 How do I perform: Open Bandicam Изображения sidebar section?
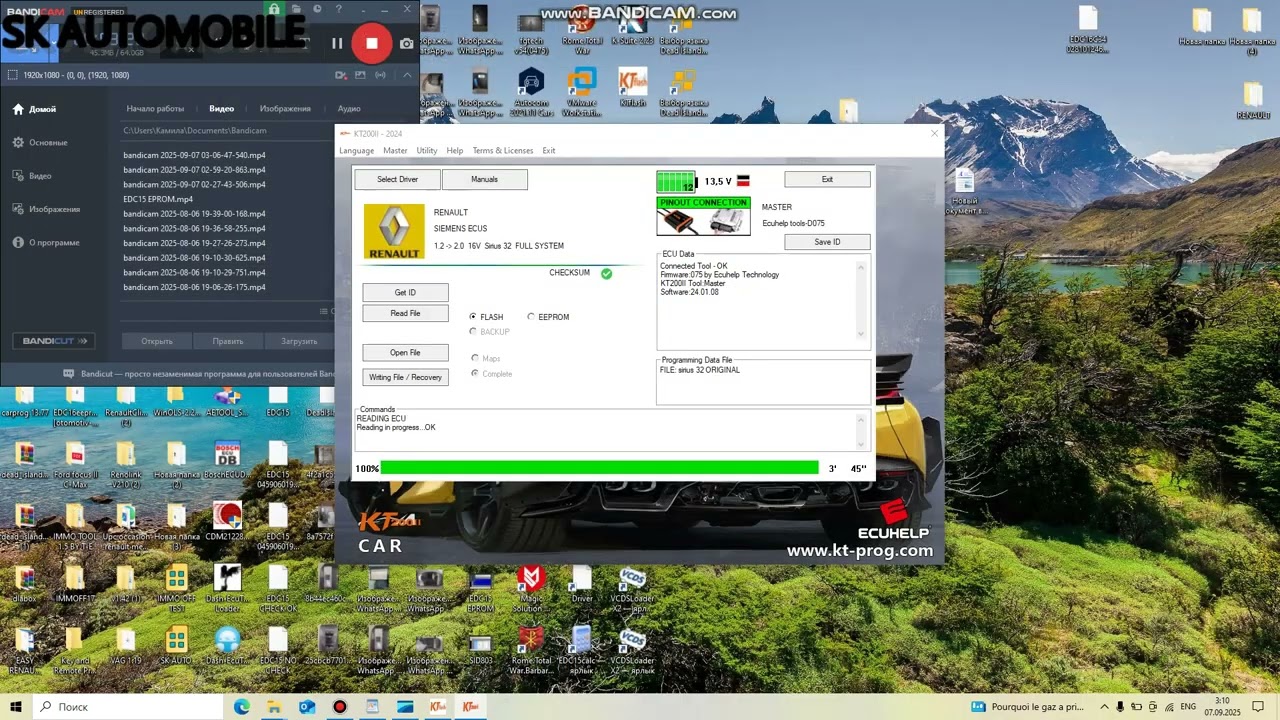46,209
